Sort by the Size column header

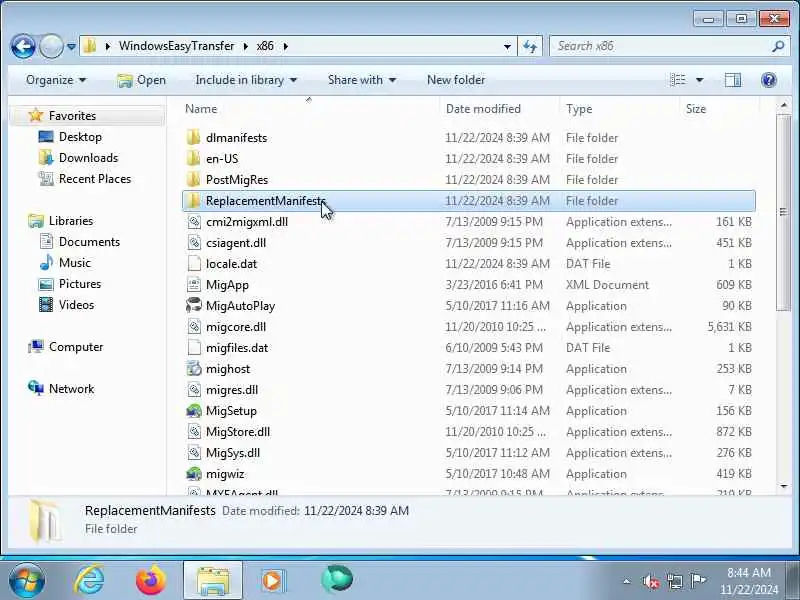click(x=696, y=109)
